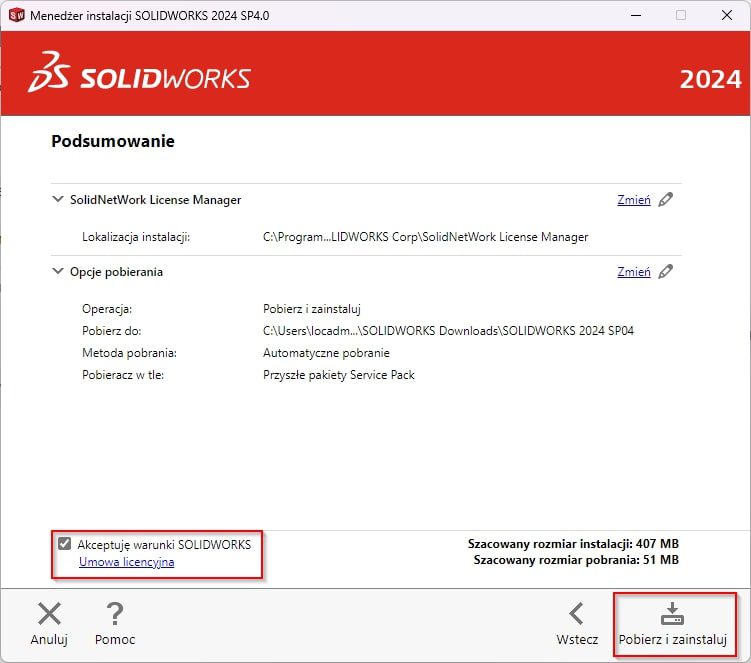Collapse the Opcje pobierania section
The image size is (751, 663).
pyautogui.click(x=57, y=271)
